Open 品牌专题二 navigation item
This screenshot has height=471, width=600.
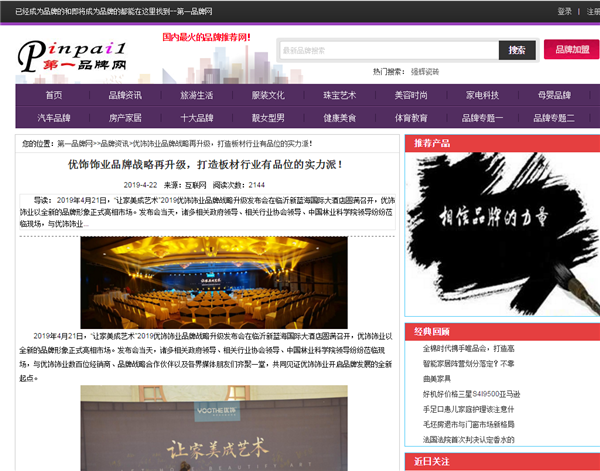[554, 118]
